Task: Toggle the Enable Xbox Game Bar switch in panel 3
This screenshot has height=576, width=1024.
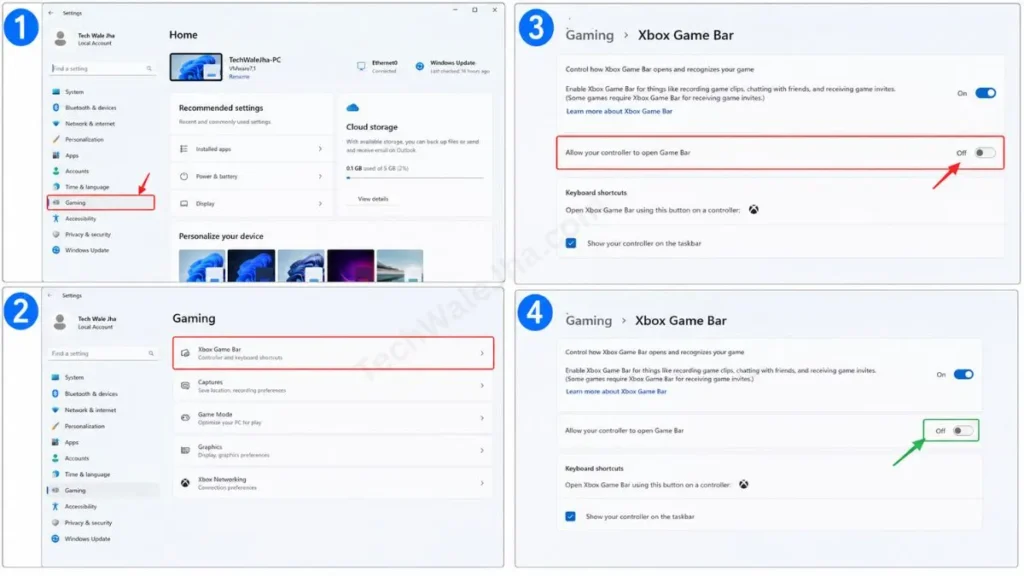Action: point(985,93)
